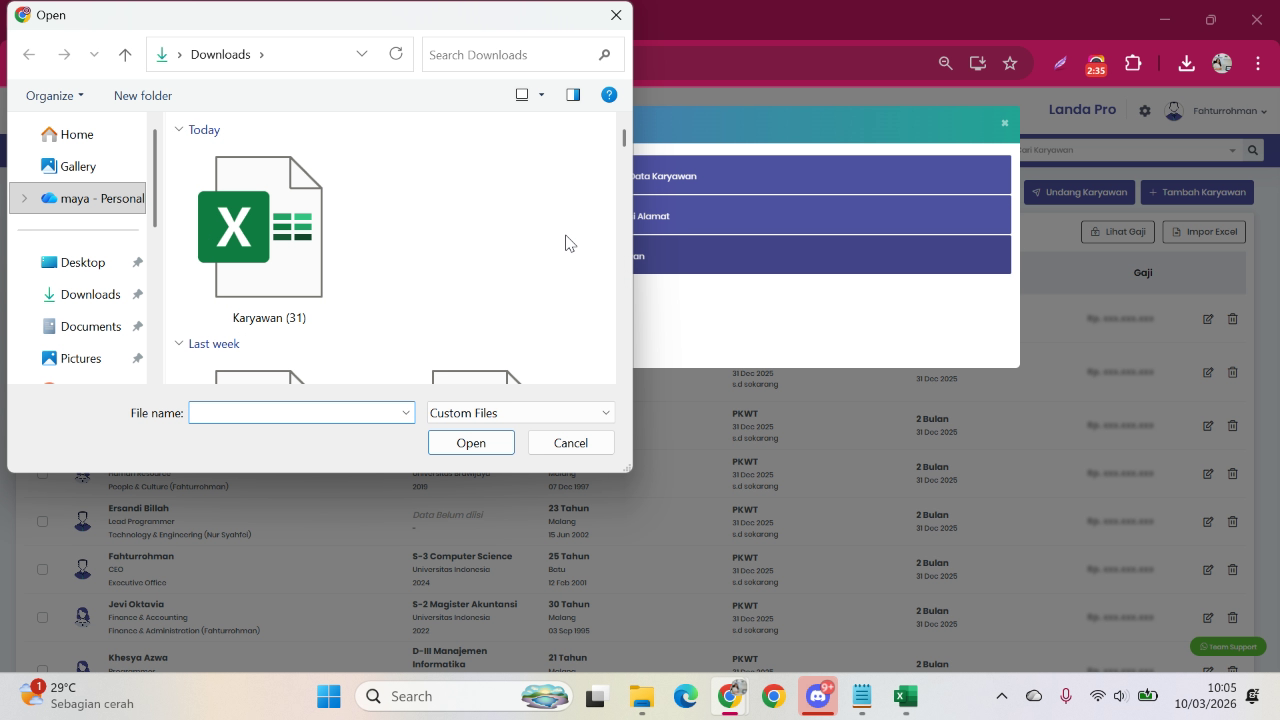
Task: Delete the Fahturrohman employee row
Action: (1232, 569)
